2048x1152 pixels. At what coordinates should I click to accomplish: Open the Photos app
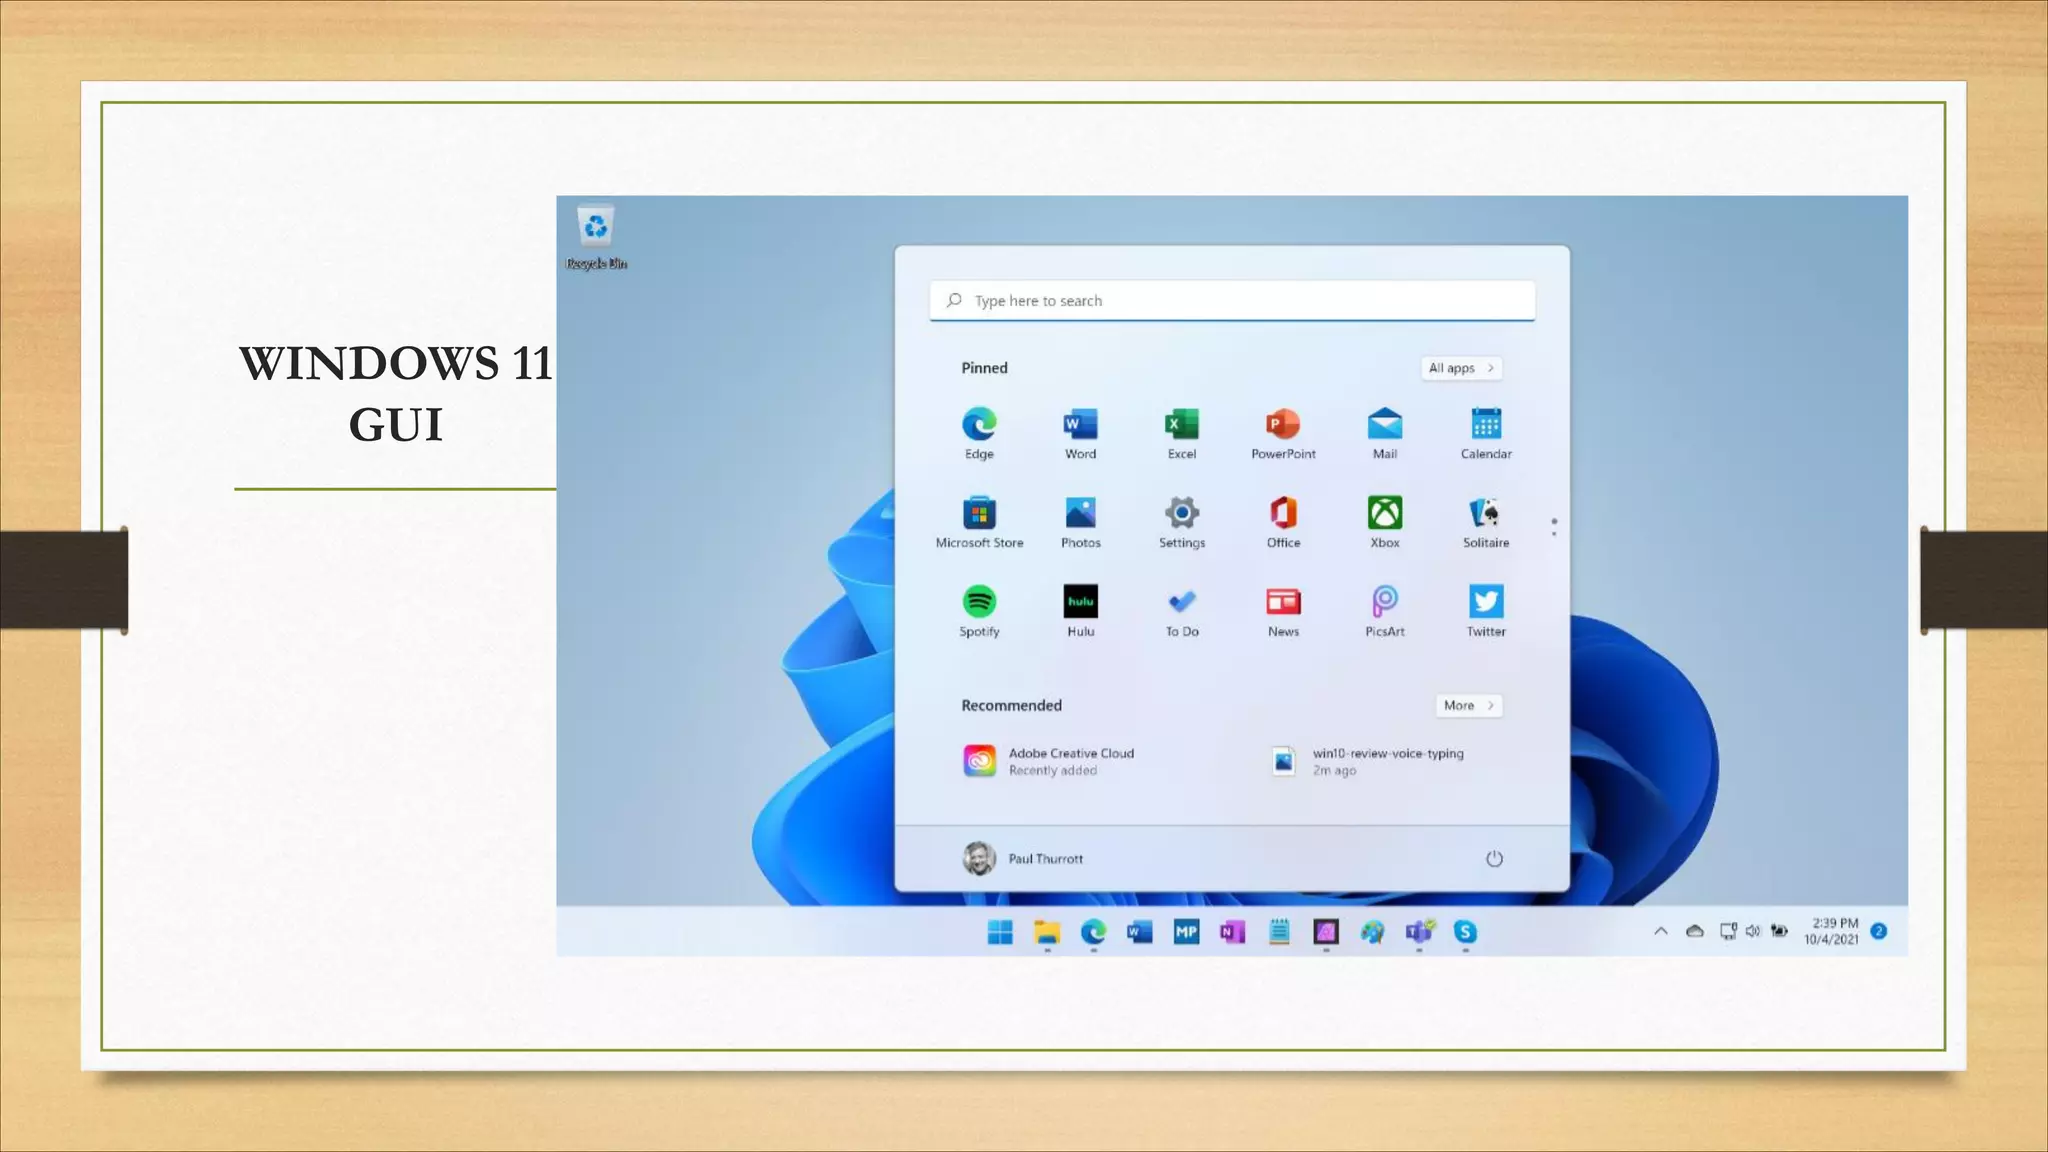coord(1080,522)
